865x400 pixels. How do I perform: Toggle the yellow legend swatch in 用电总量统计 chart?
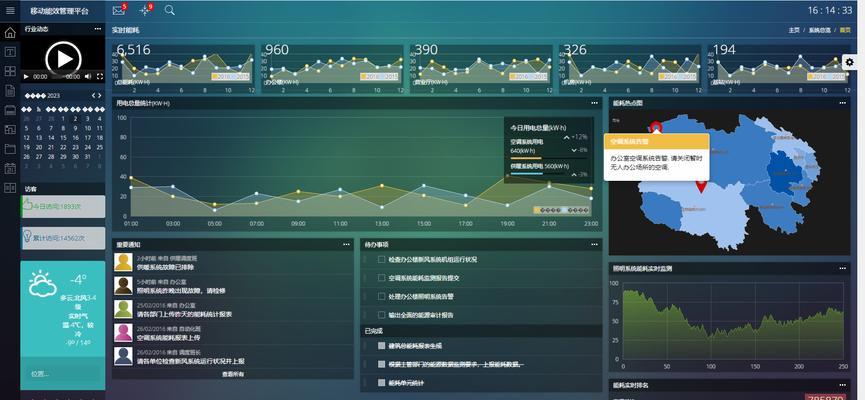[537, 210]
